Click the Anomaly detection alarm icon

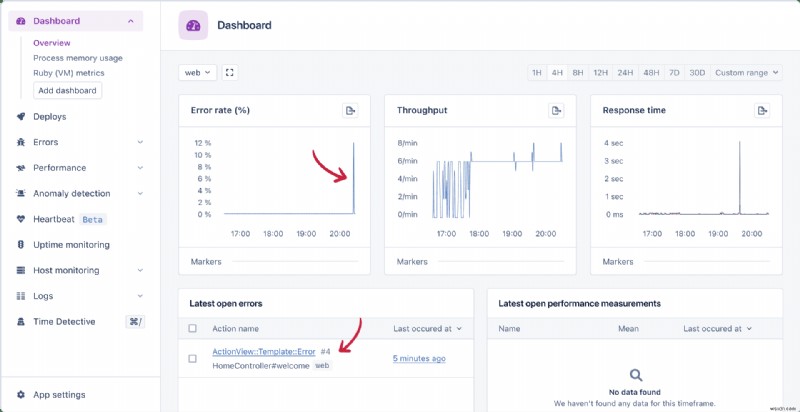point(20,193)
